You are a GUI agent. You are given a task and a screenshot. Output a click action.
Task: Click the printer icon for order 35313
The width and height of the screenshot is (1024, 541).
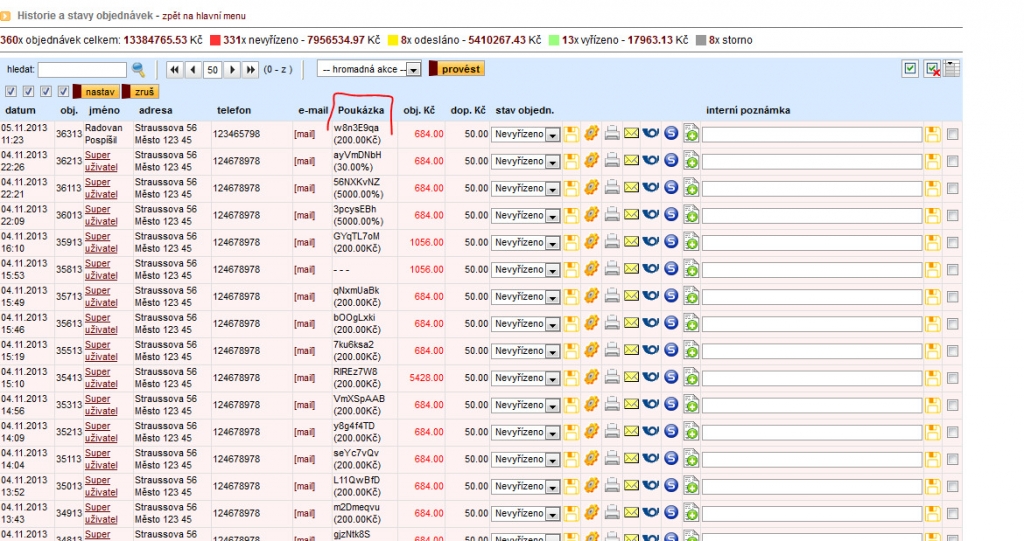point(612,404)
